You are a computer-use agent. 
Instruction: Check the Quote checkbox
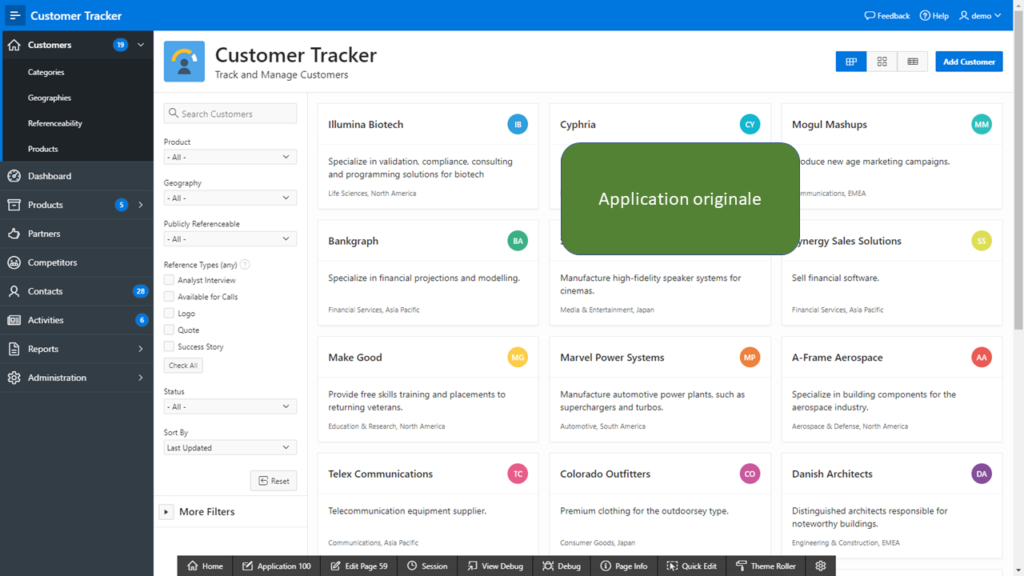pyautogui.click(x=169, y=330)
